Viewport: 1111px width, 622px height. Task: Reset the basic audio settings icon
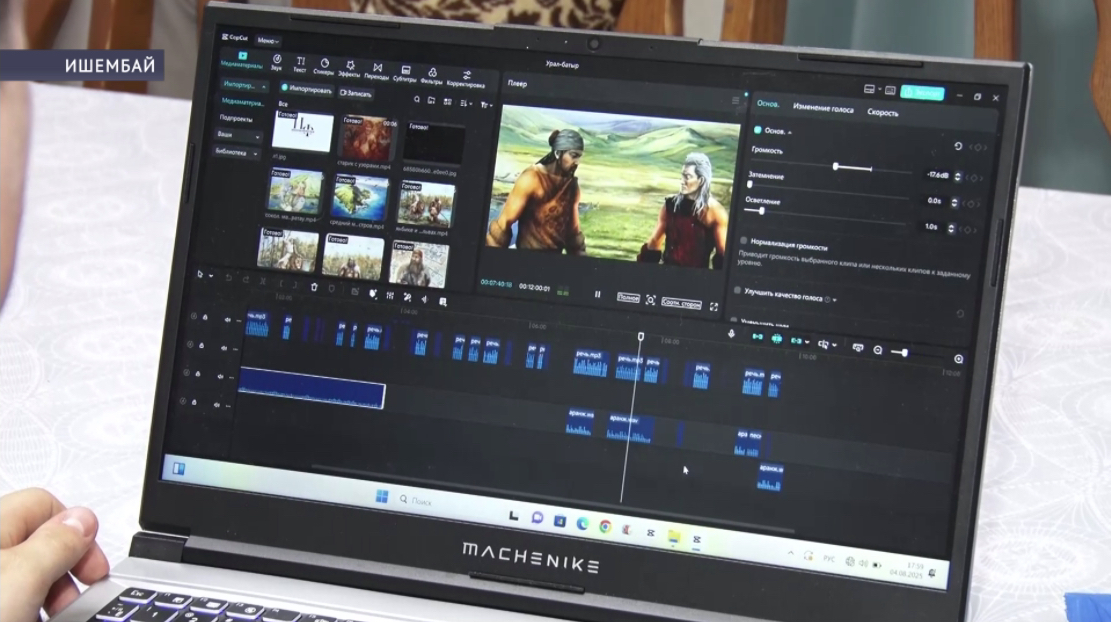click(957, 146)
